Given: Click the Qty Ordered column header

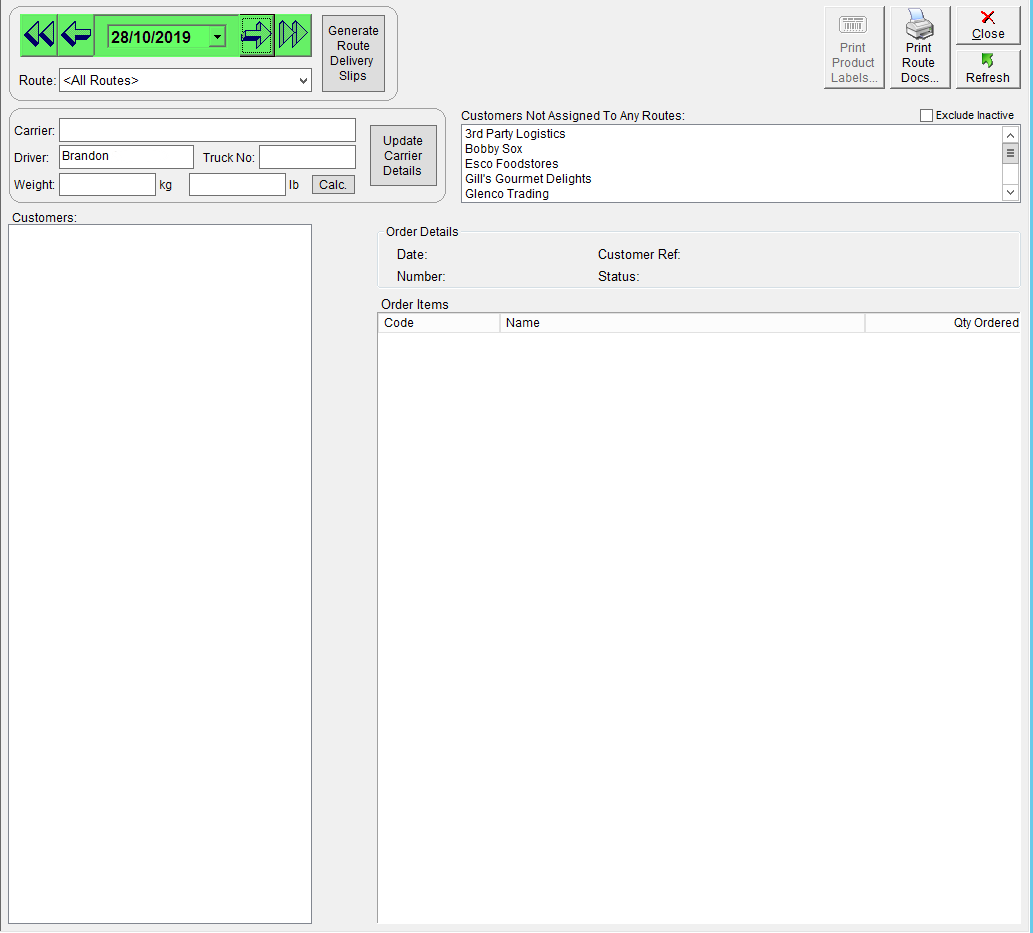Looking at the screenshot, I should click(943, 323).
